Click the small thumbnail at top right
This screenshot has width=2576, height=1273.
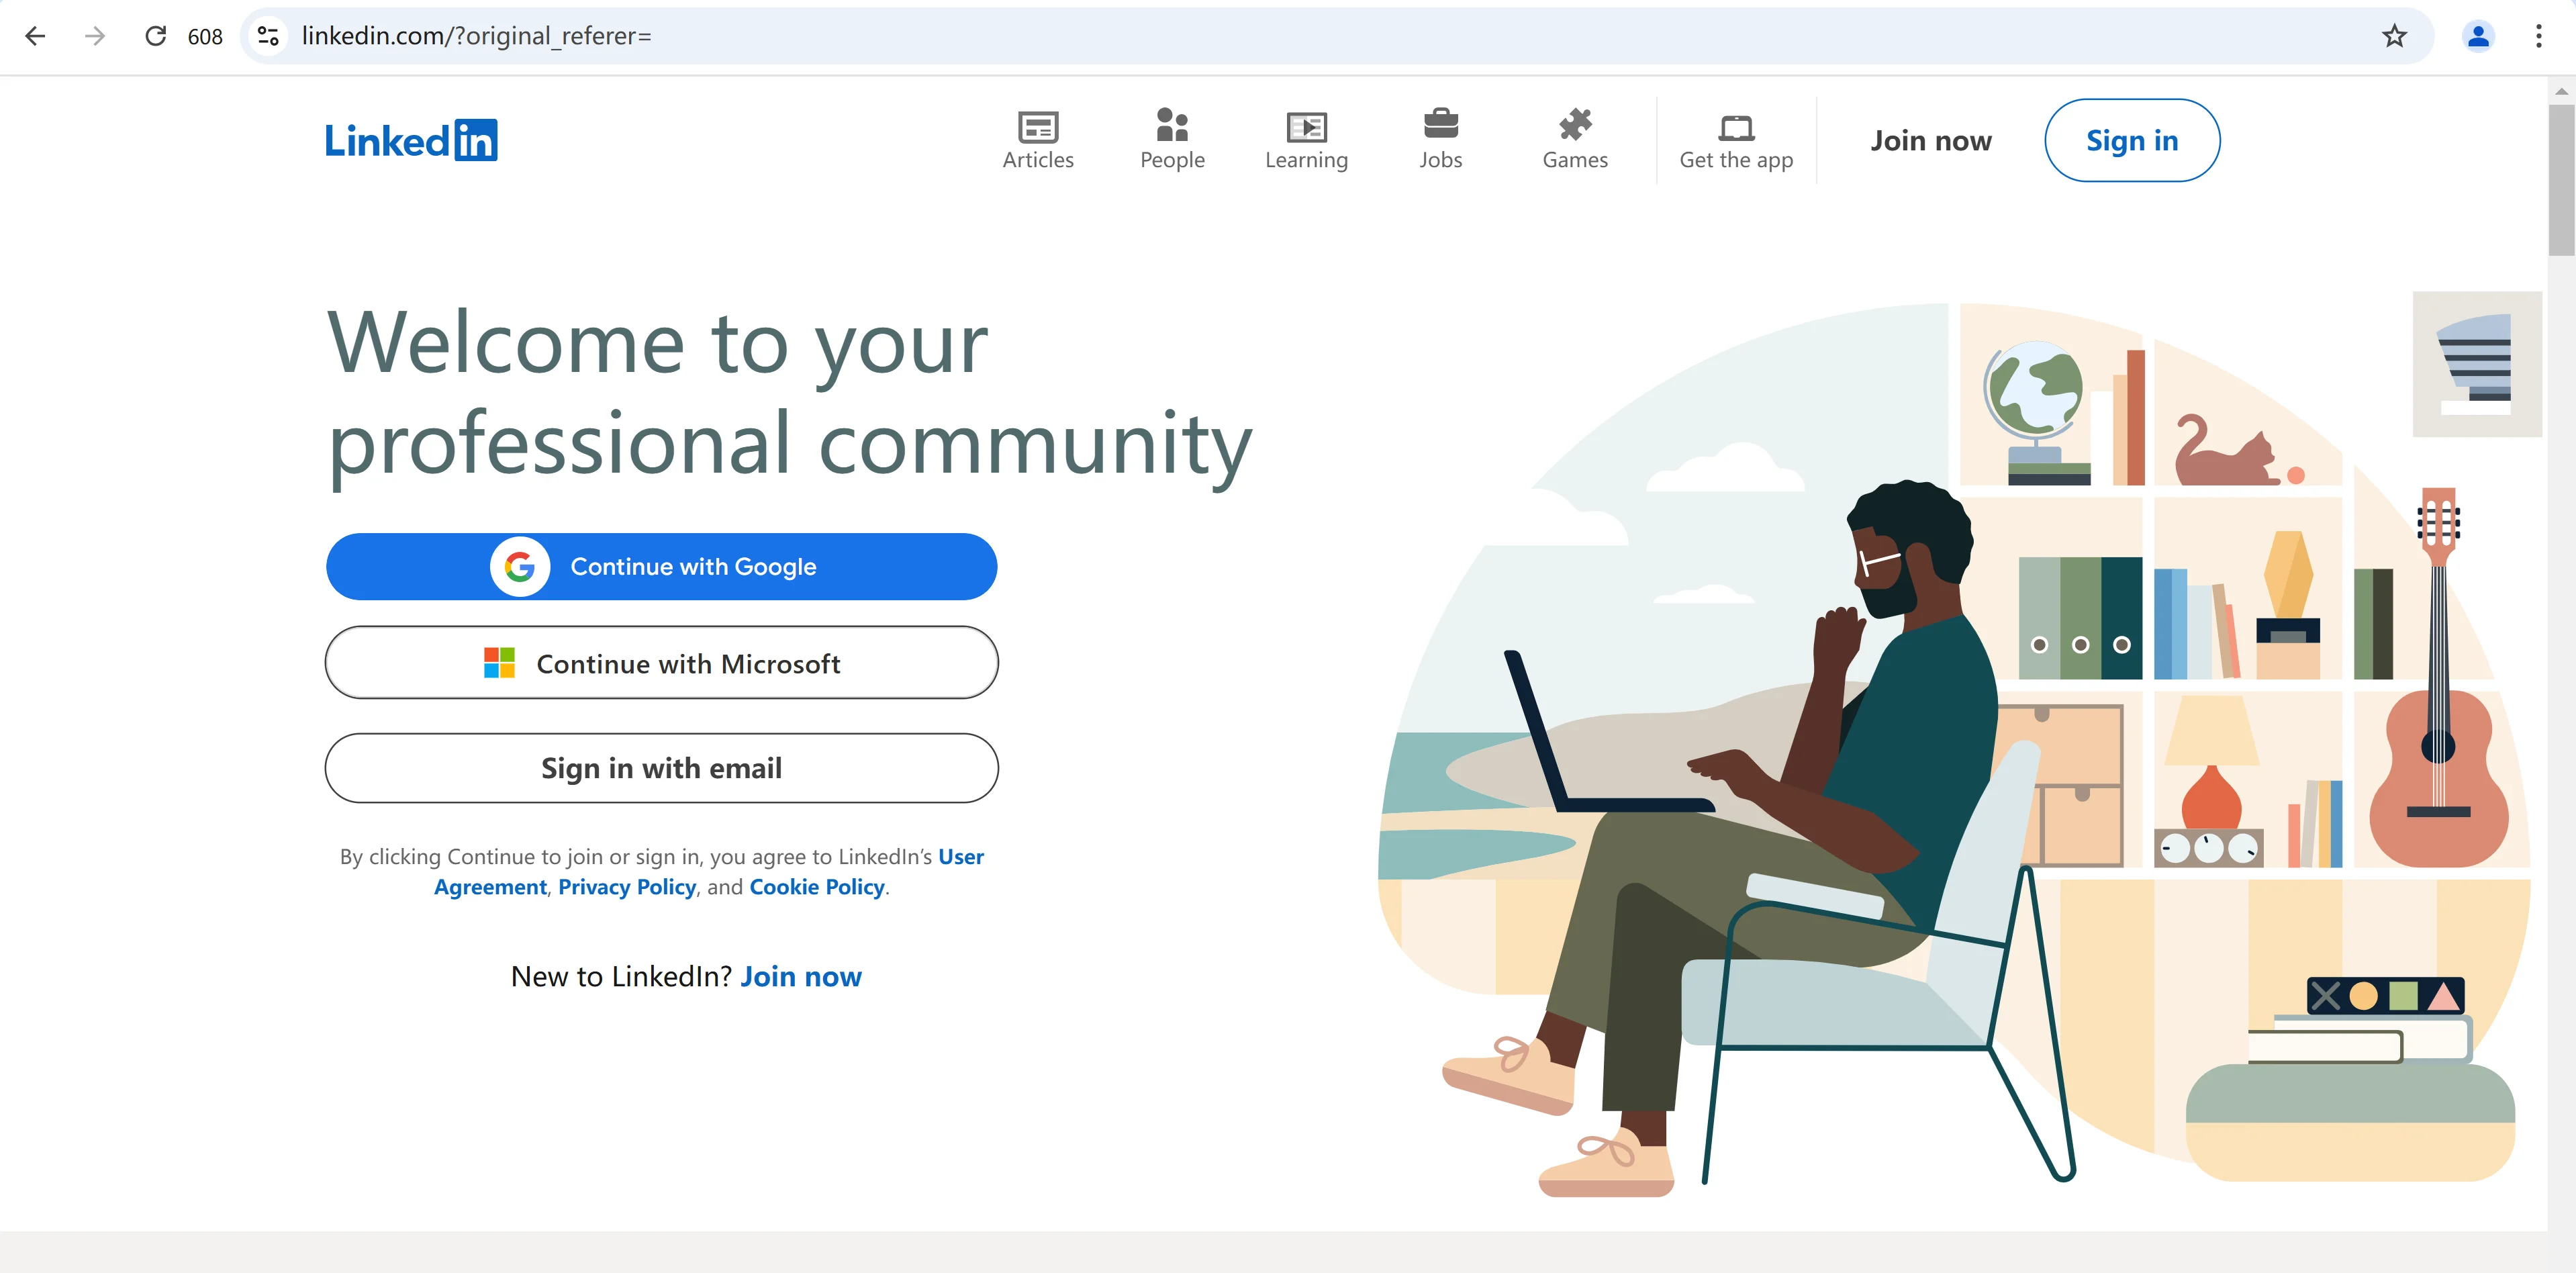tap(2477, 364)
